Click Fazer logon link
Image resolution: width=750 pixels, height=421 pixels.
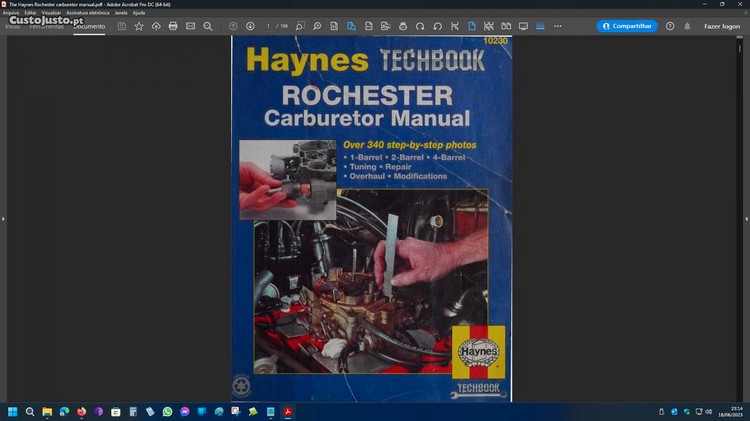(722, 26)
